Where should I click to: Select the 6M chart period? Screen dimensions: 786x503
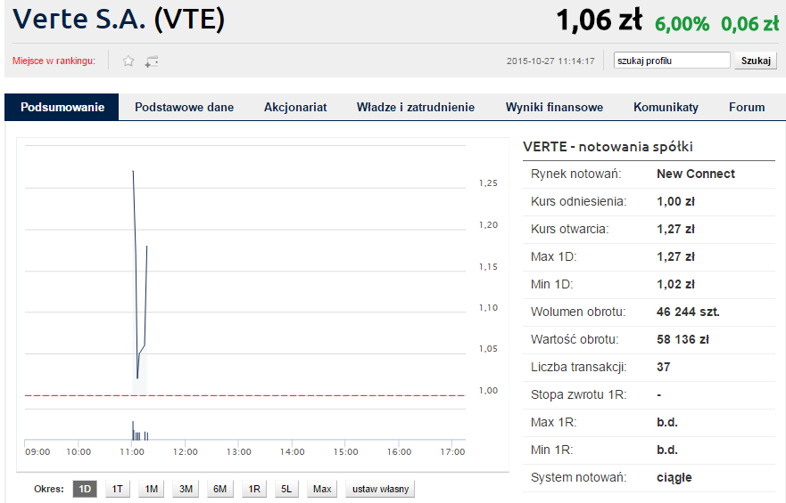[220, 488]
